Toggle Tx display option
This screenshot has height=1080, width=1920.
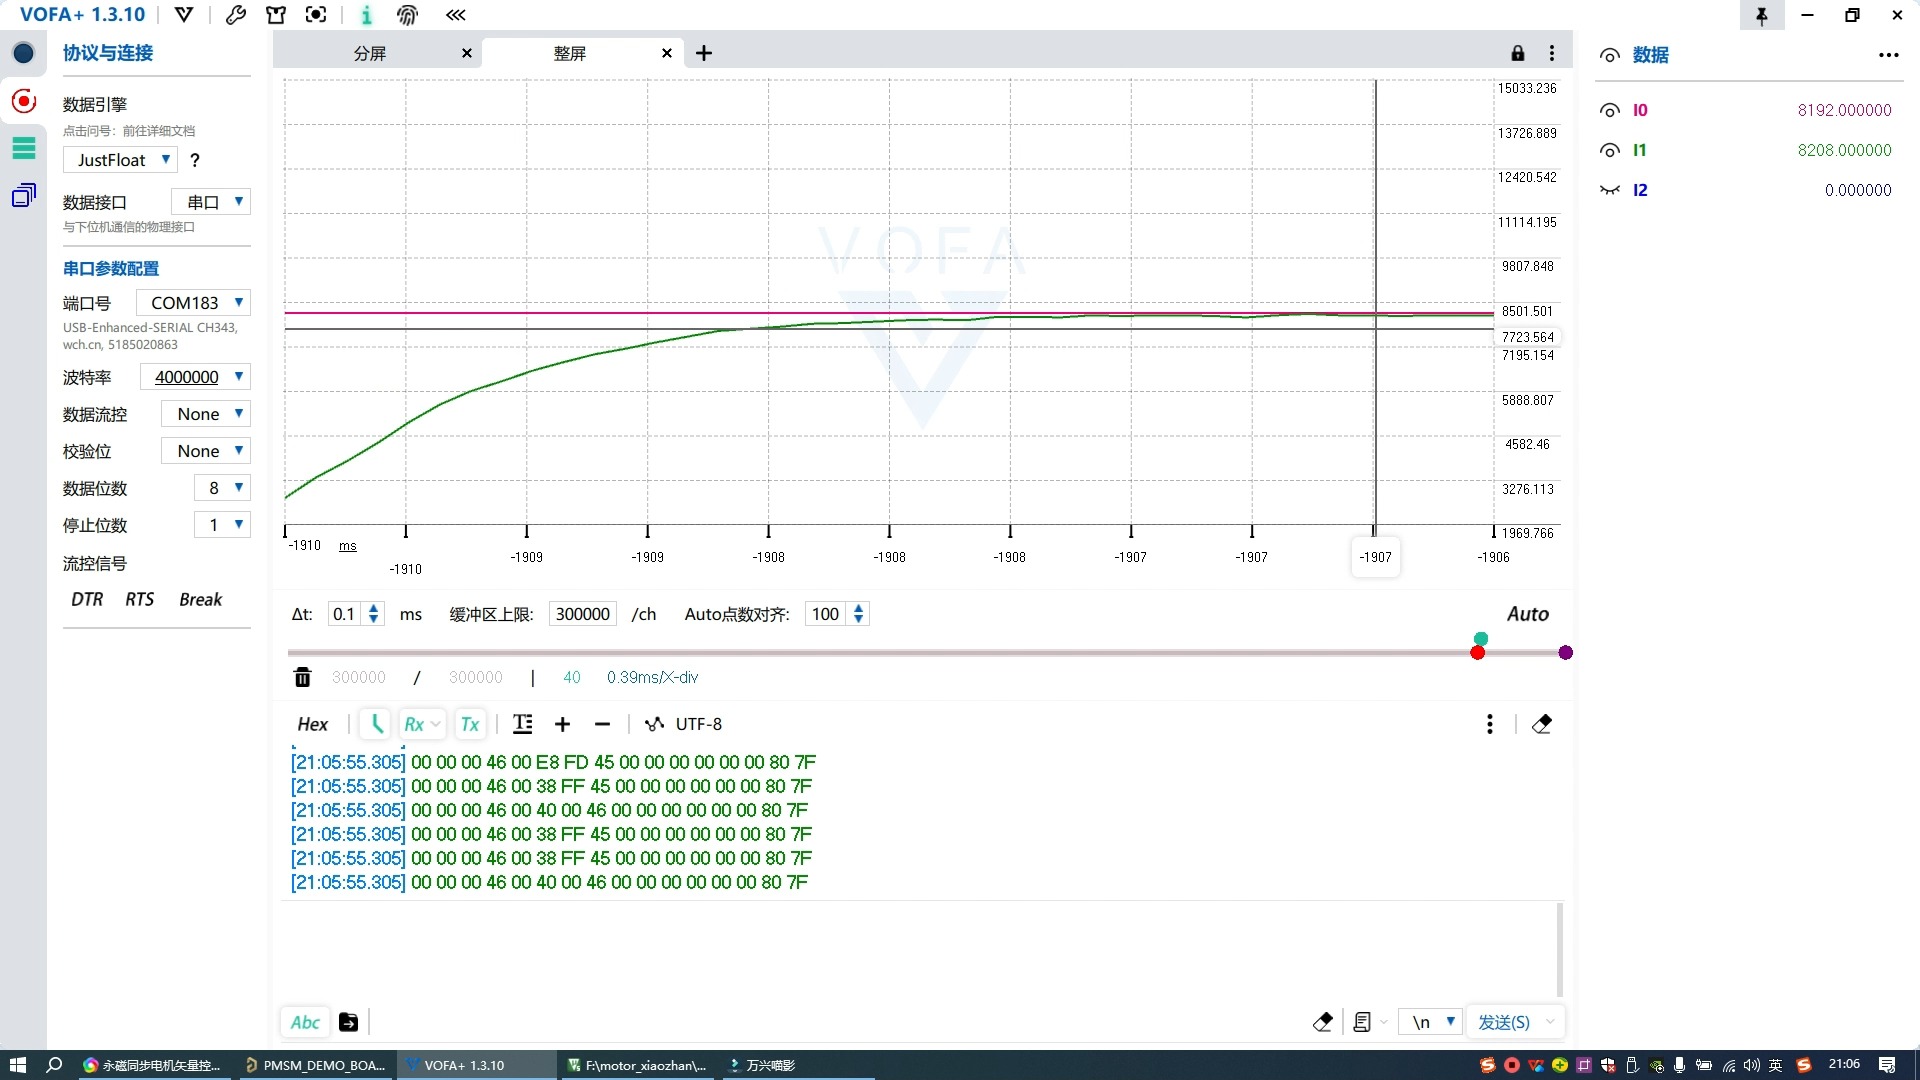[470, 724]
